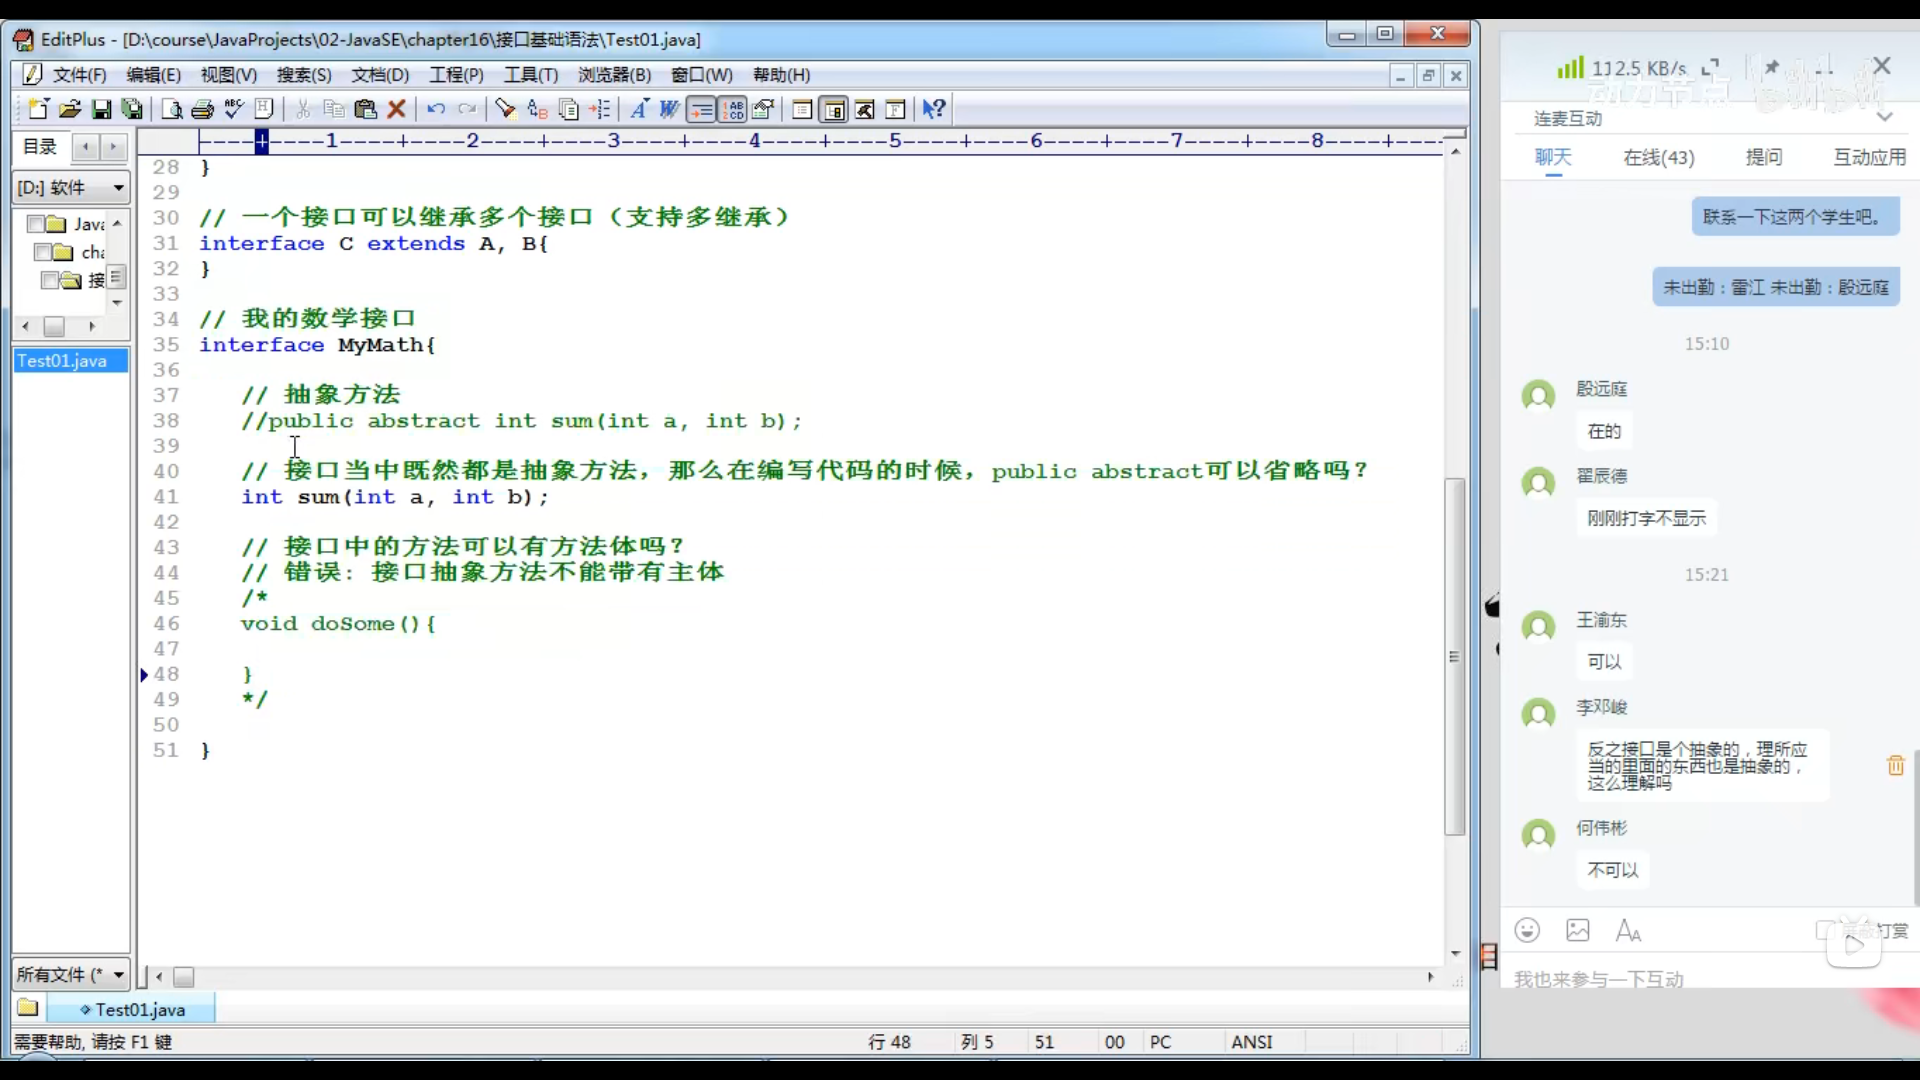Screen dimensions: 1920x1080
Task: Select Test01.java in the file list
Action: tap(62, 360)
